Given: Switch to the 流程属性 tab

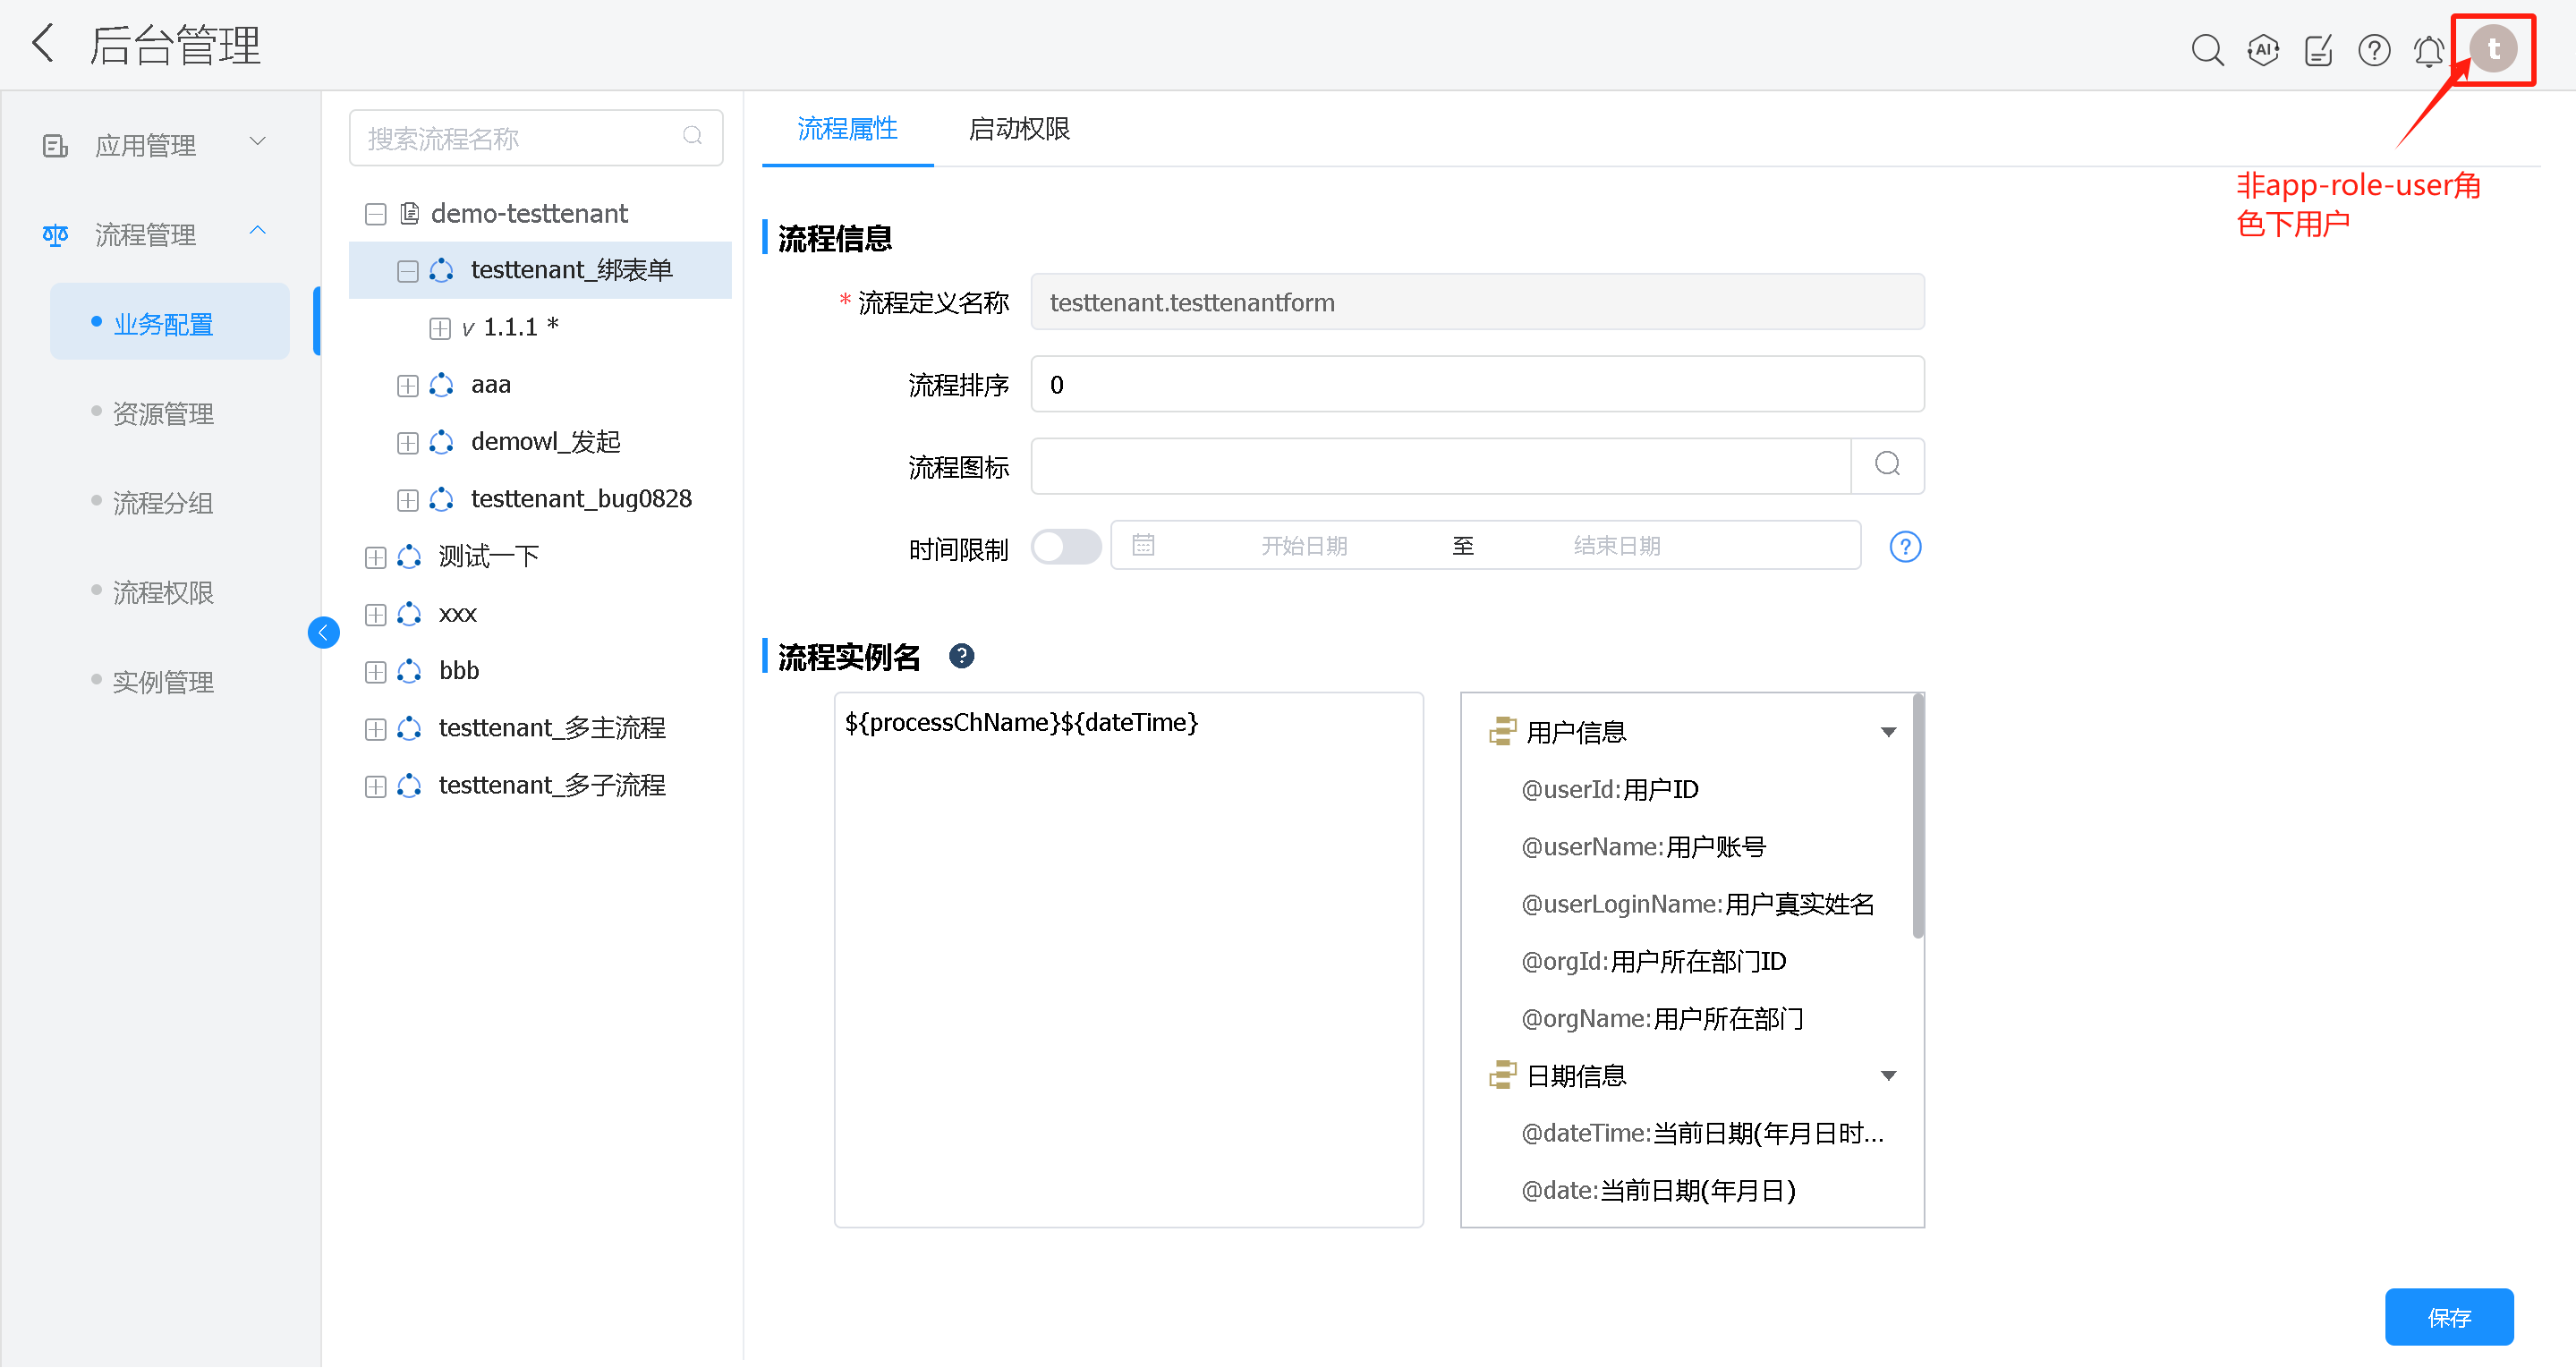Looking at the screenshot, I should (x=846, y=128).
